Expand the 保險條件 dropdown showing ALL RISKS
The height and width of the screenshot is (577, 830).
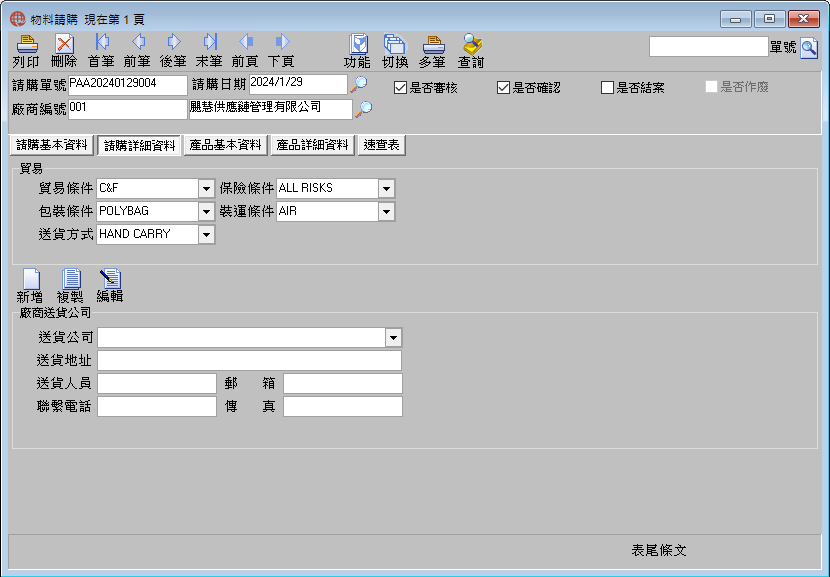[386, 188]
